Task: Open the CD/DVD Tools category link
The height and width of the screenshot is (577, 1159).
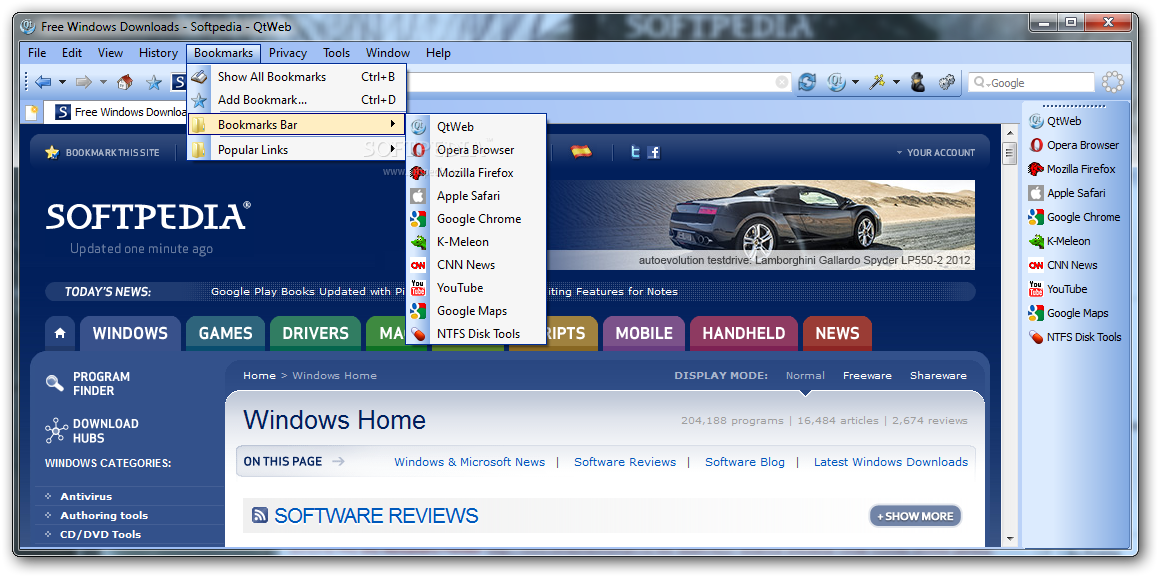Action: tap(101, 534)
